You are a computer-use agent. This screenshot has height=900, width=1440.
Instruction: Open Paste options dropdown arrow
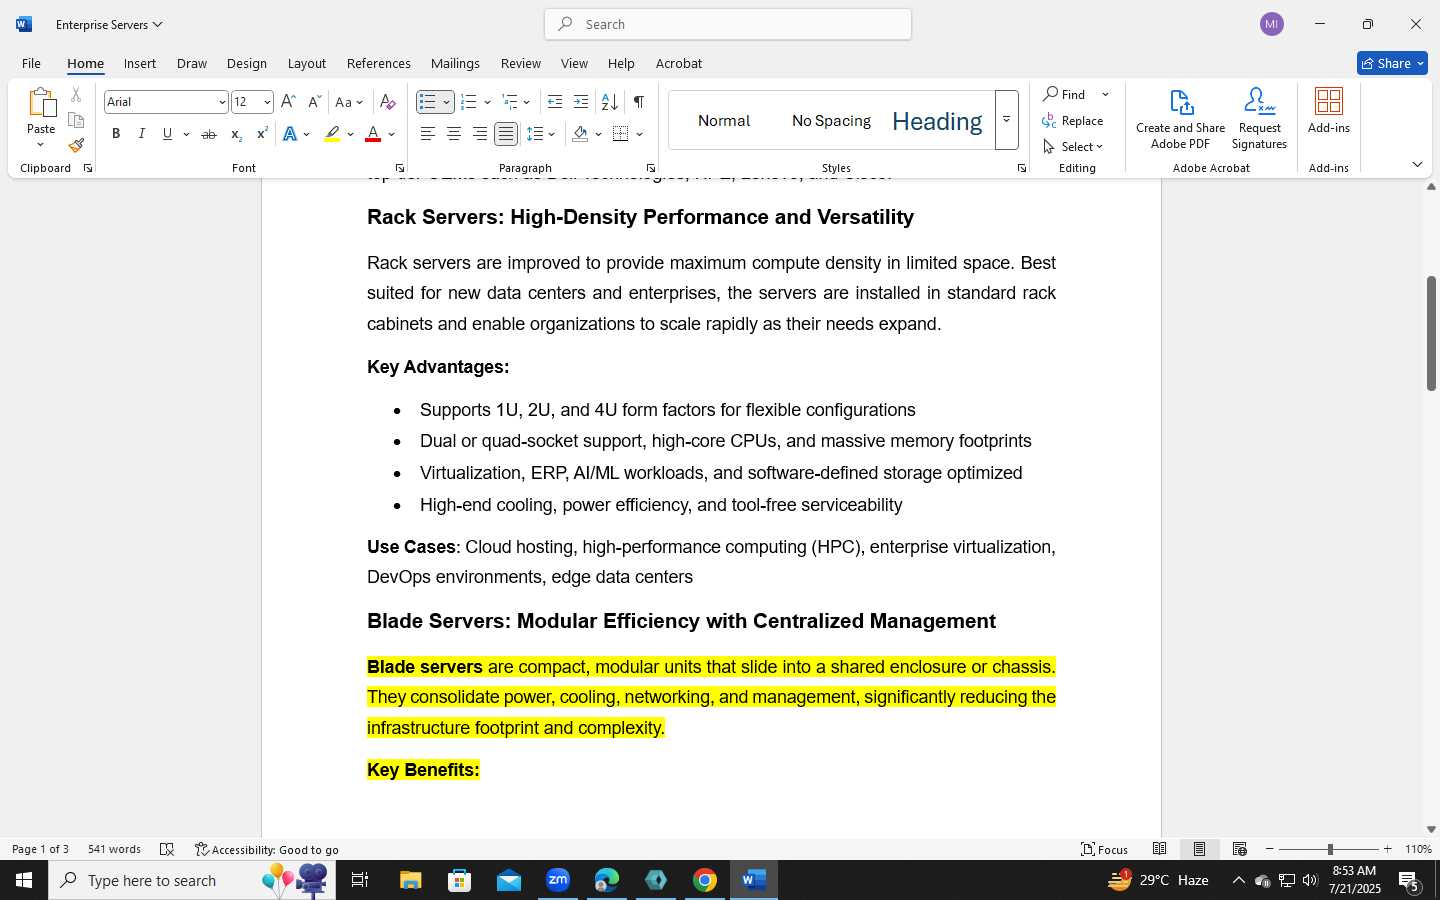click(41, 145)
